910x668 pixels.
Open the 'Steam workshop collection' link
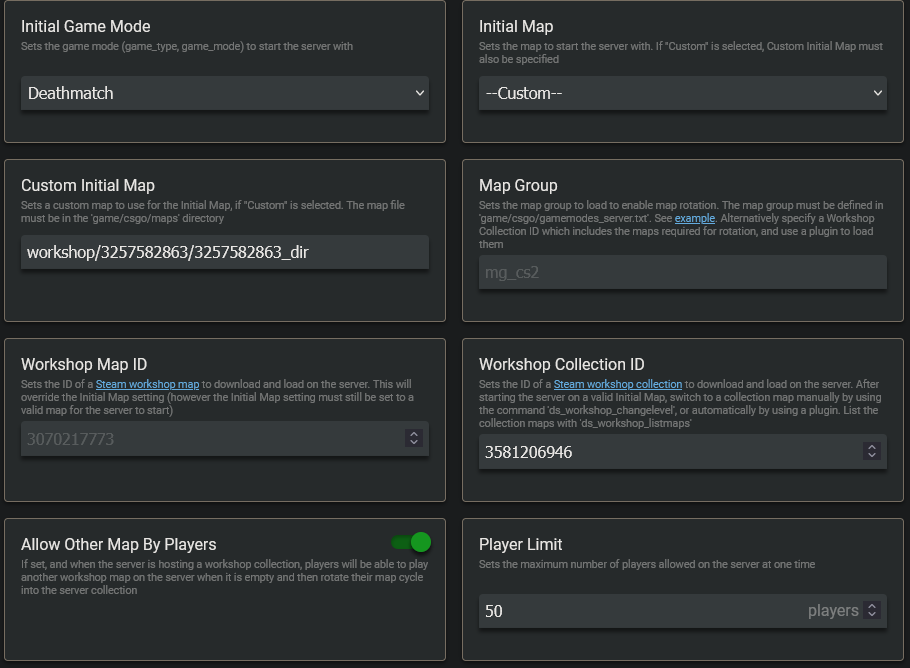(617, 384)
